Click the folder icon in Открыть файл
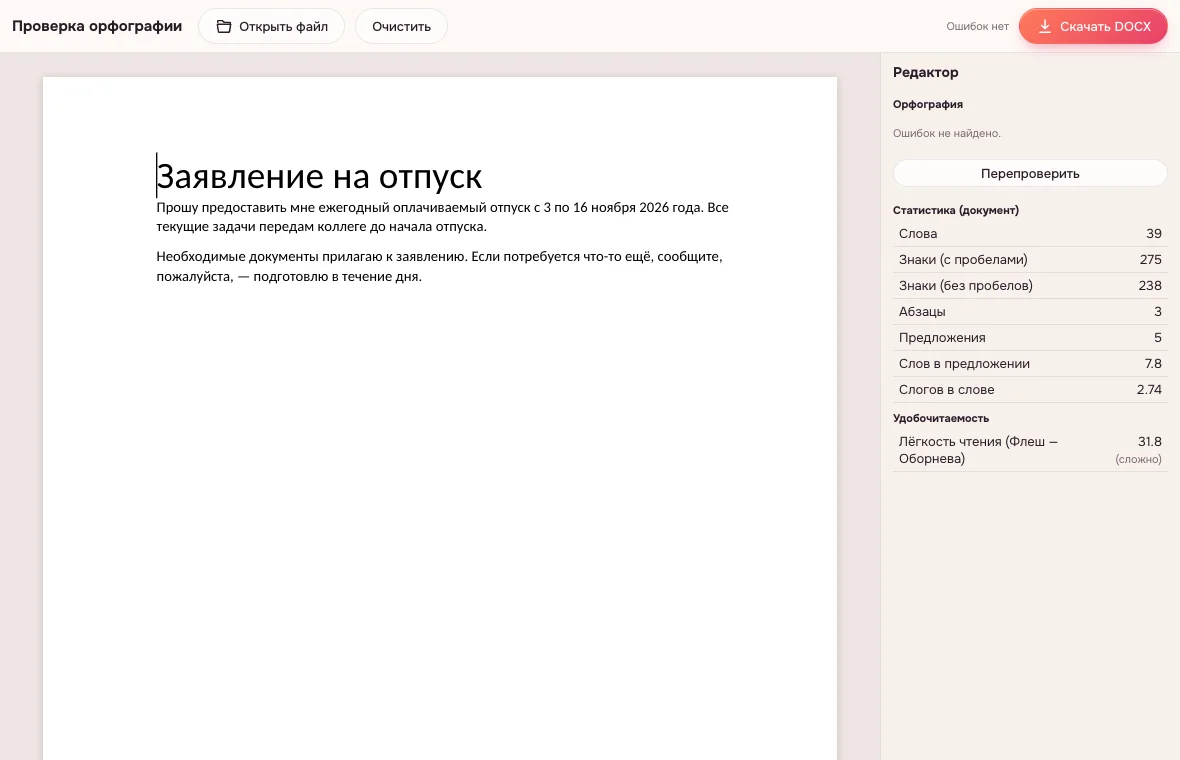The width and height of the screenshot is (1180, 760). (224, 26)
